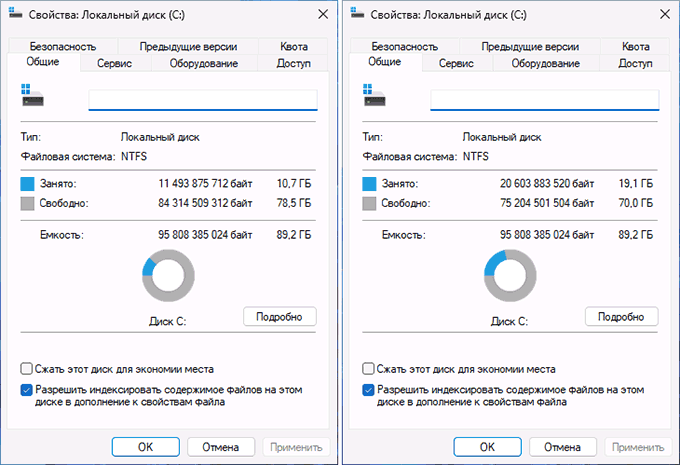Click the gray Свободно swatch in right dialog
Viewport: 680px width, 465px height.
369,203
